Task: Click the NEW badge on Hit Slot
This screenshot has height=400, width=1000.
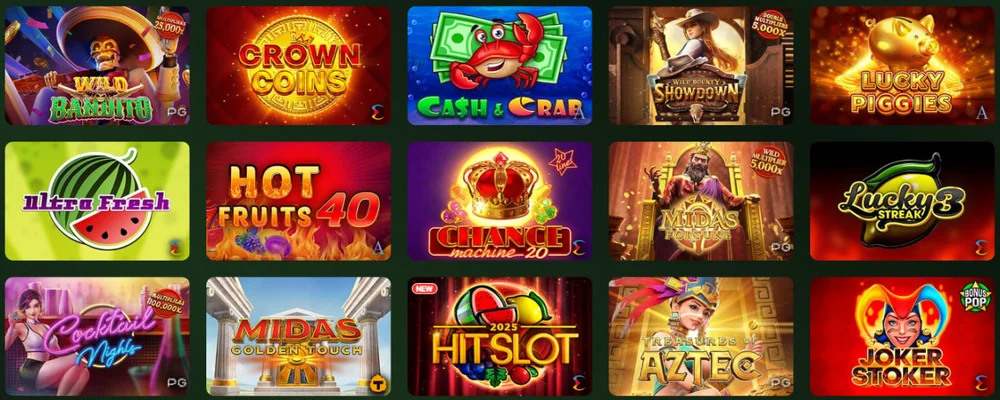Action: pyautogui.click(x=423, y=288)
